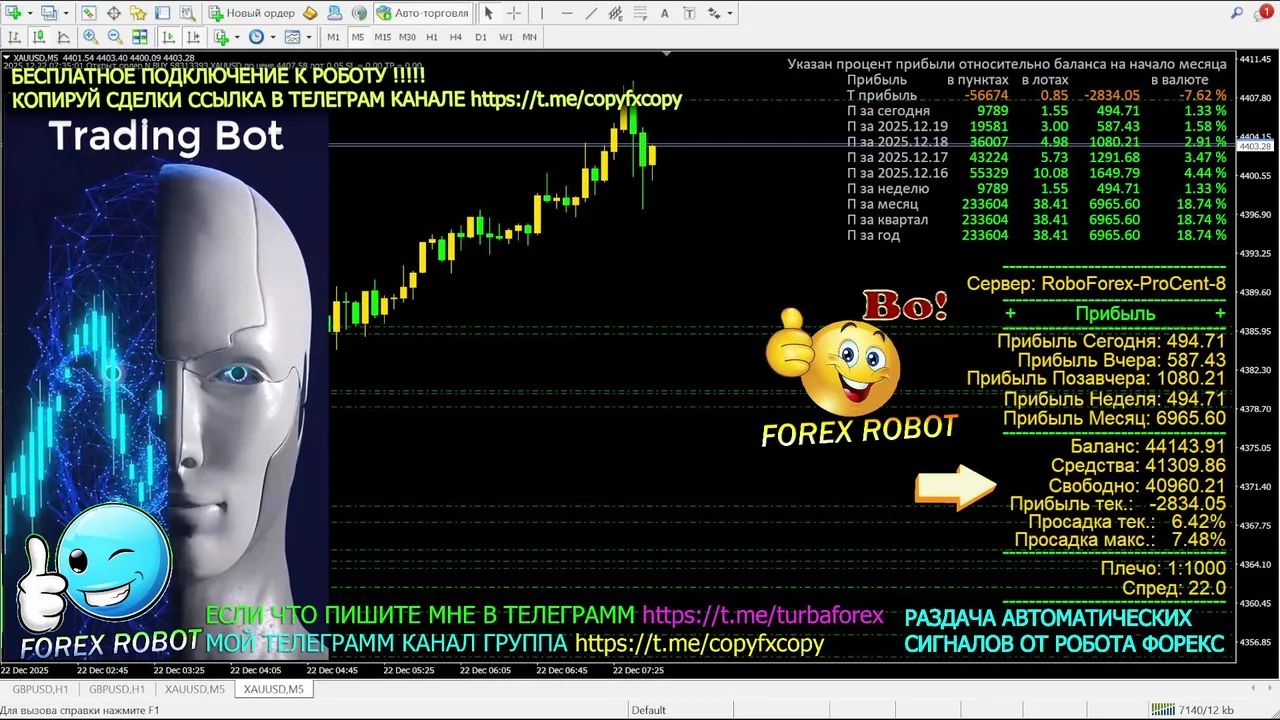Toggle the Terminal panel icon
This screenshot has width=1280, height=720.
pyautogui.click(x=162, y=13)
